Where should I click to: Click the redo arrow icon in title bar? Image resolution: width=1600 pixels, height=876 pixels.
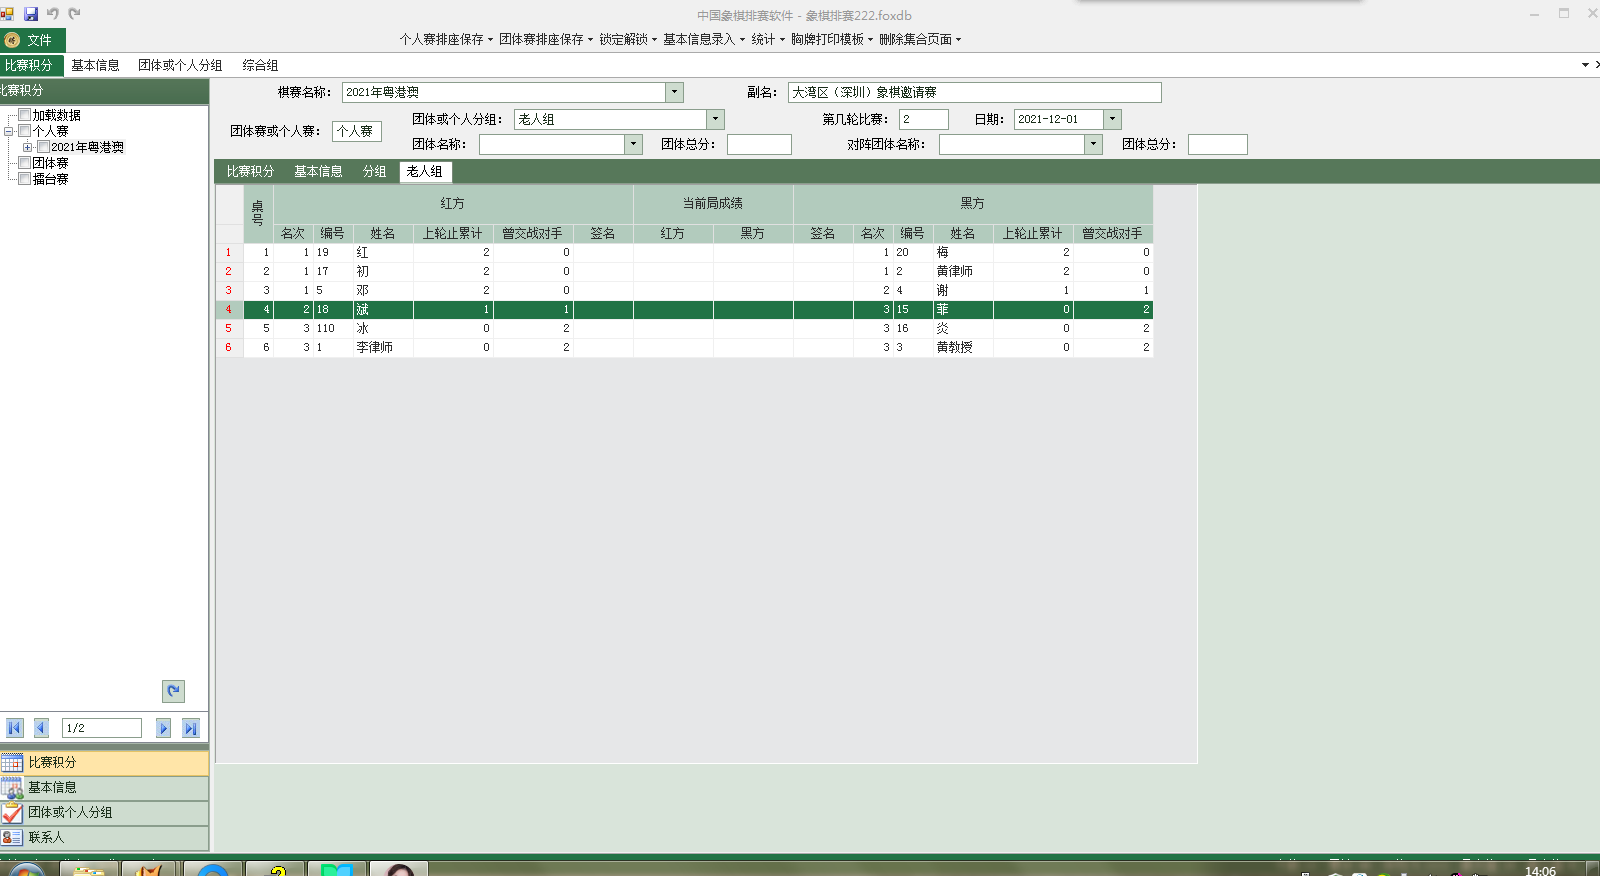click(x=74, y=14)
